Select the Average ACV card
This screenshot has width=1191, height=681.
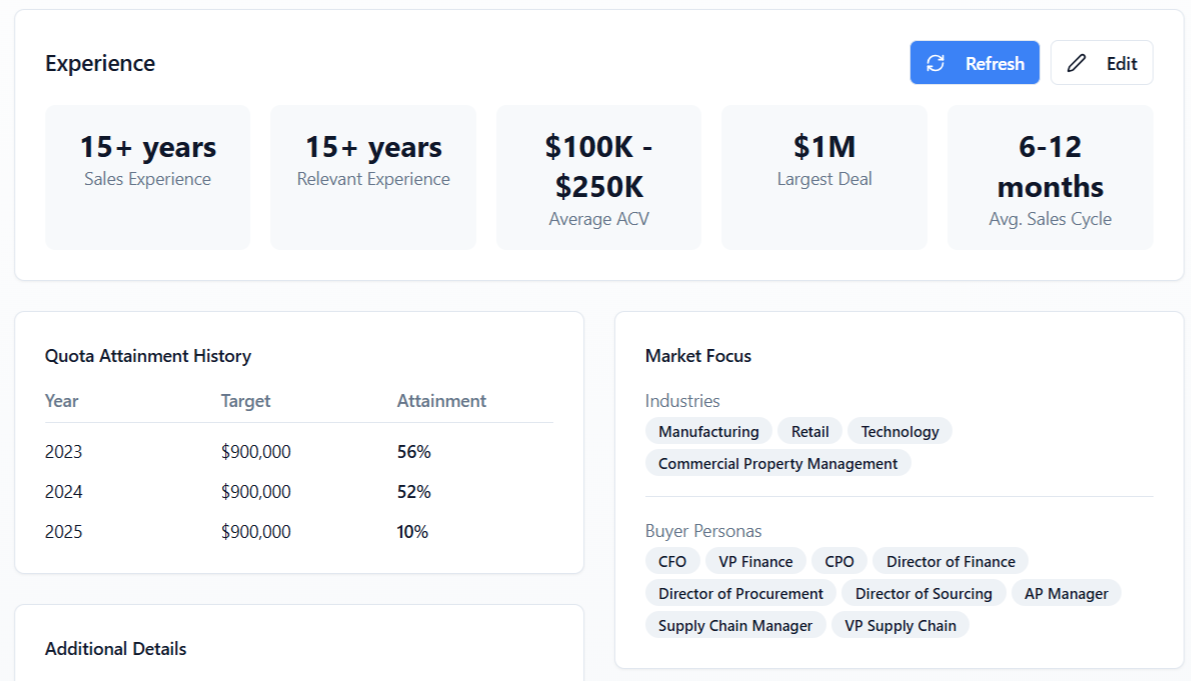(x=599, y=178)
